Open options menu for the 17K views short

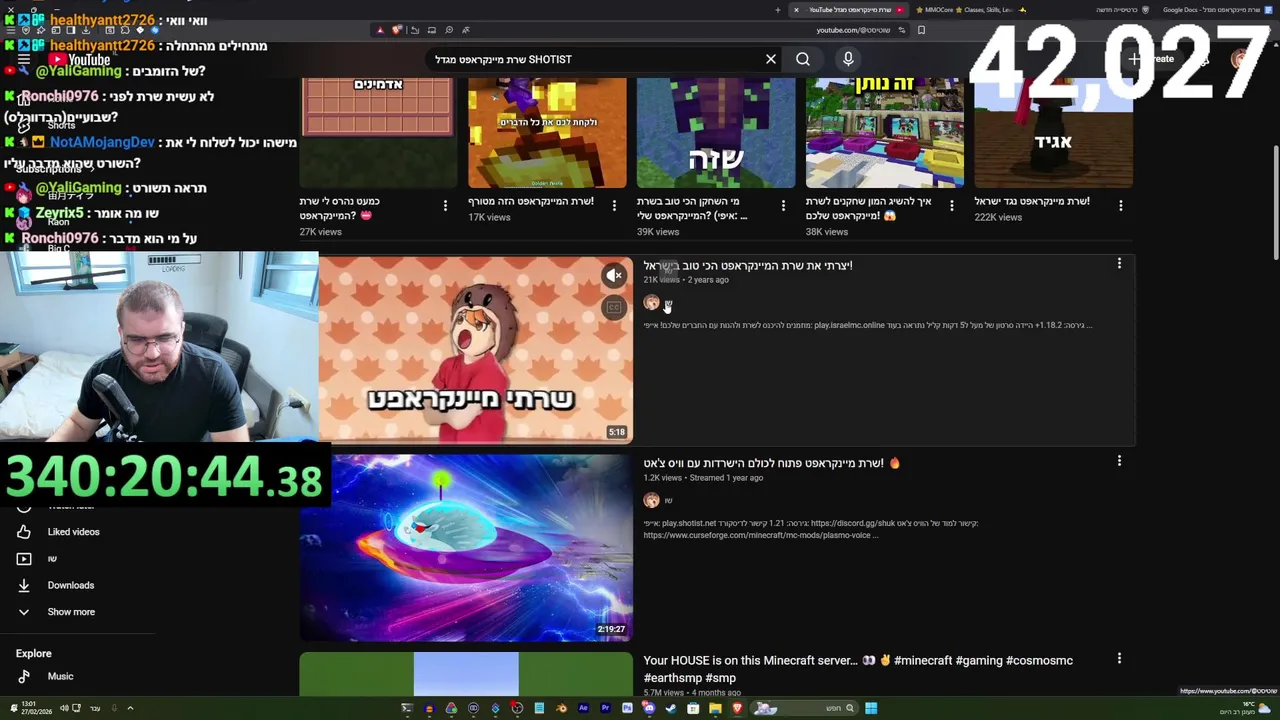click(x=614, y=206)
